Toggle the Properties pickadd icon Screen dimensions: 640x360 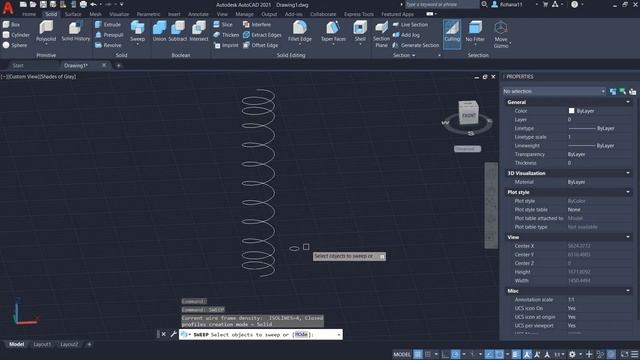coord(613,91)
